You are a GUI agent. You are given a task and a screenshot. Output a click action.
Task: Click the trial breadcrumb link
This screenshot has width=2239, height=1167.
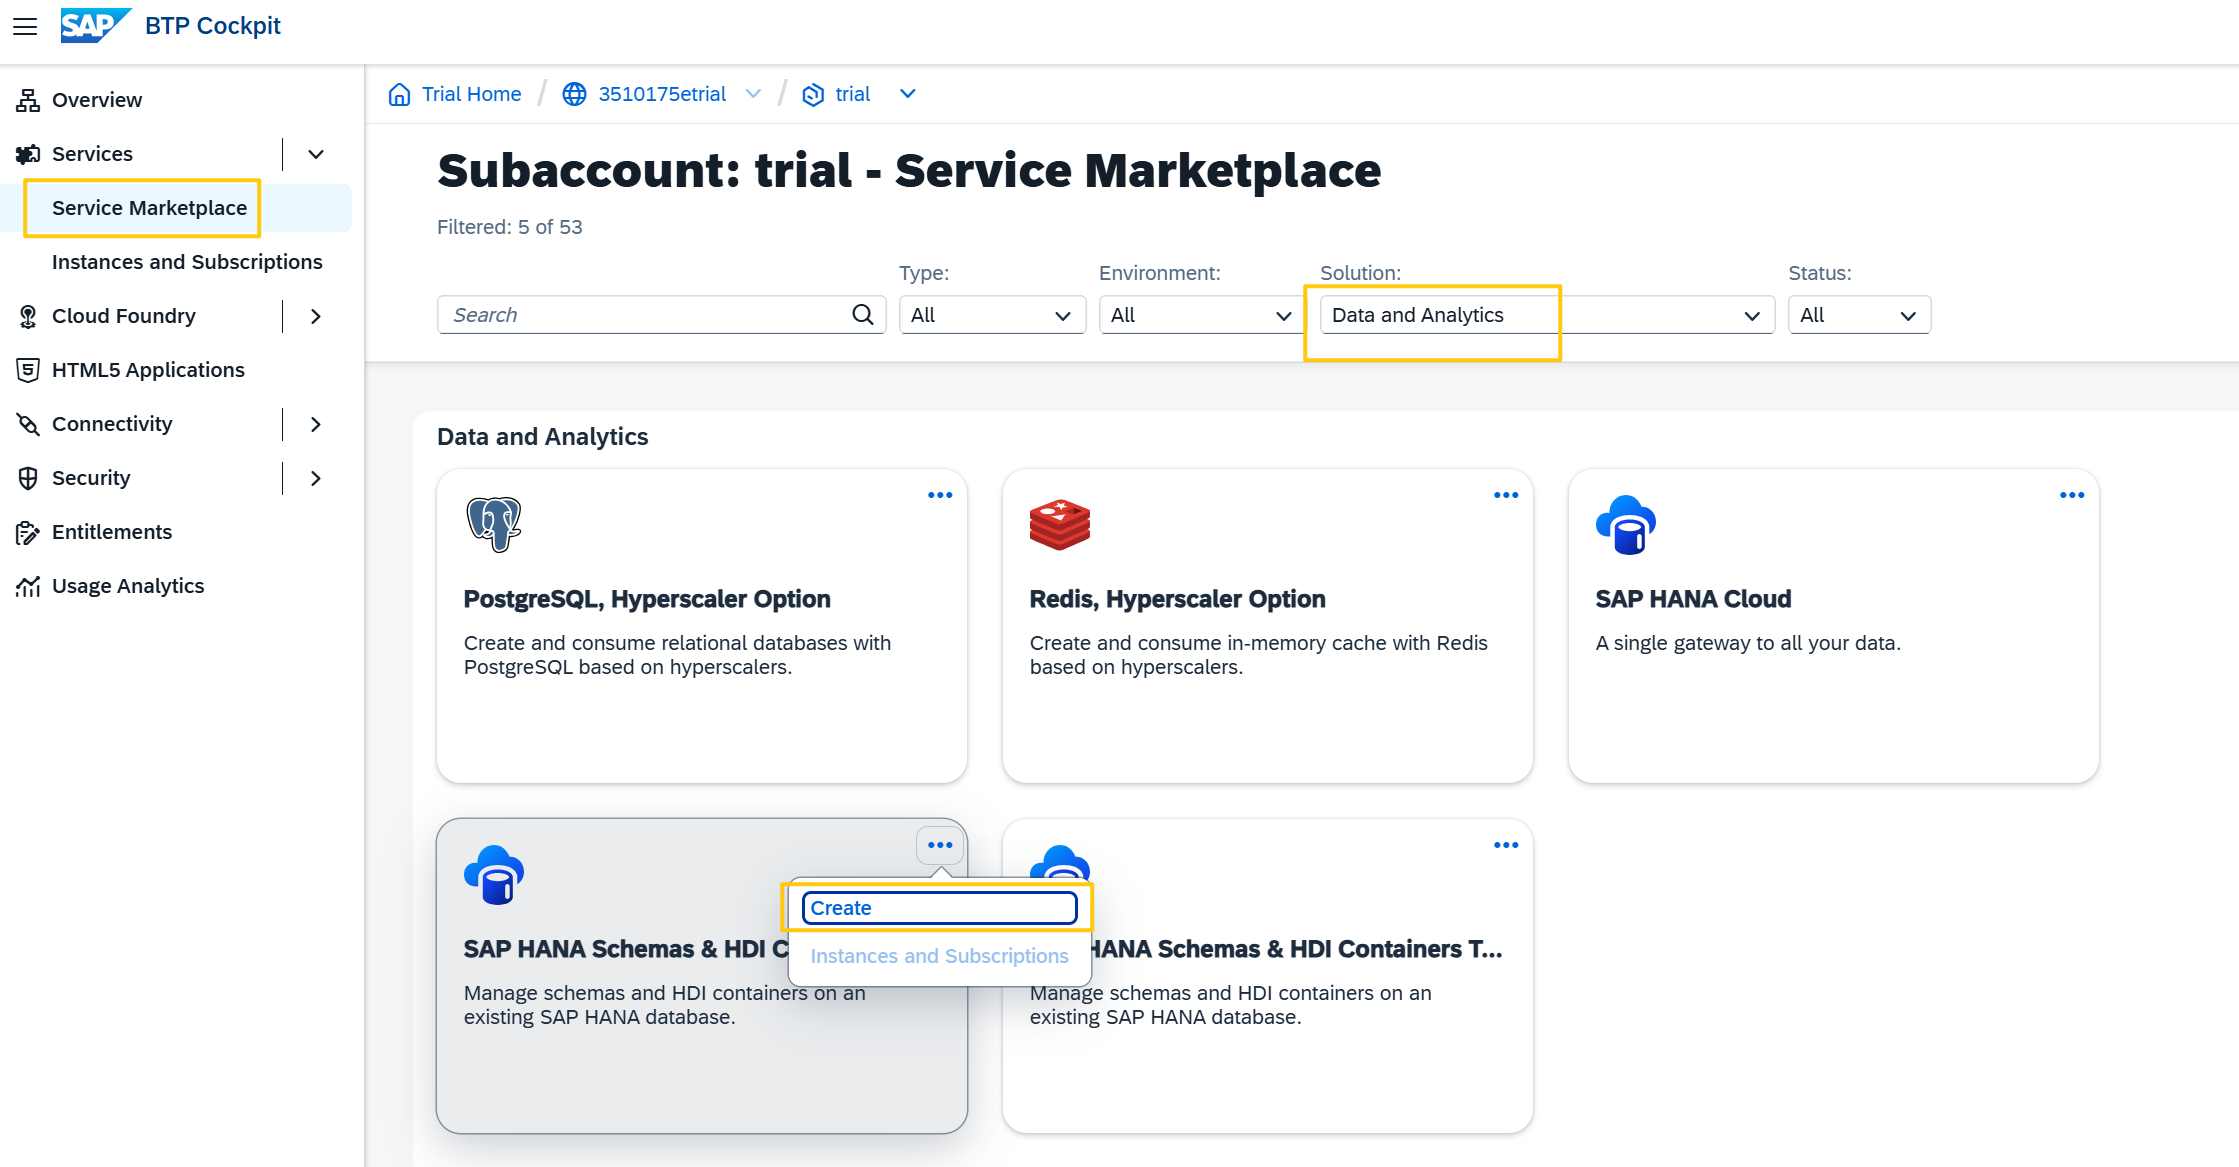(853, 94)
